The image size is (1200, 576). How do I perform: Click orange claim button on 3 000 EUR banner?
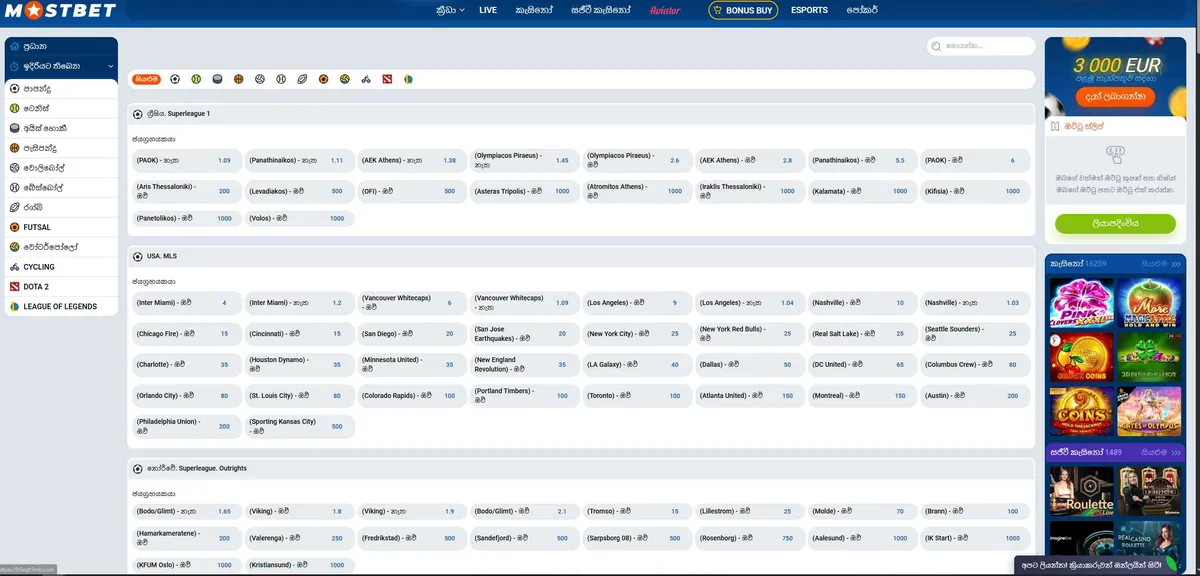click(x=1116, y=96)
